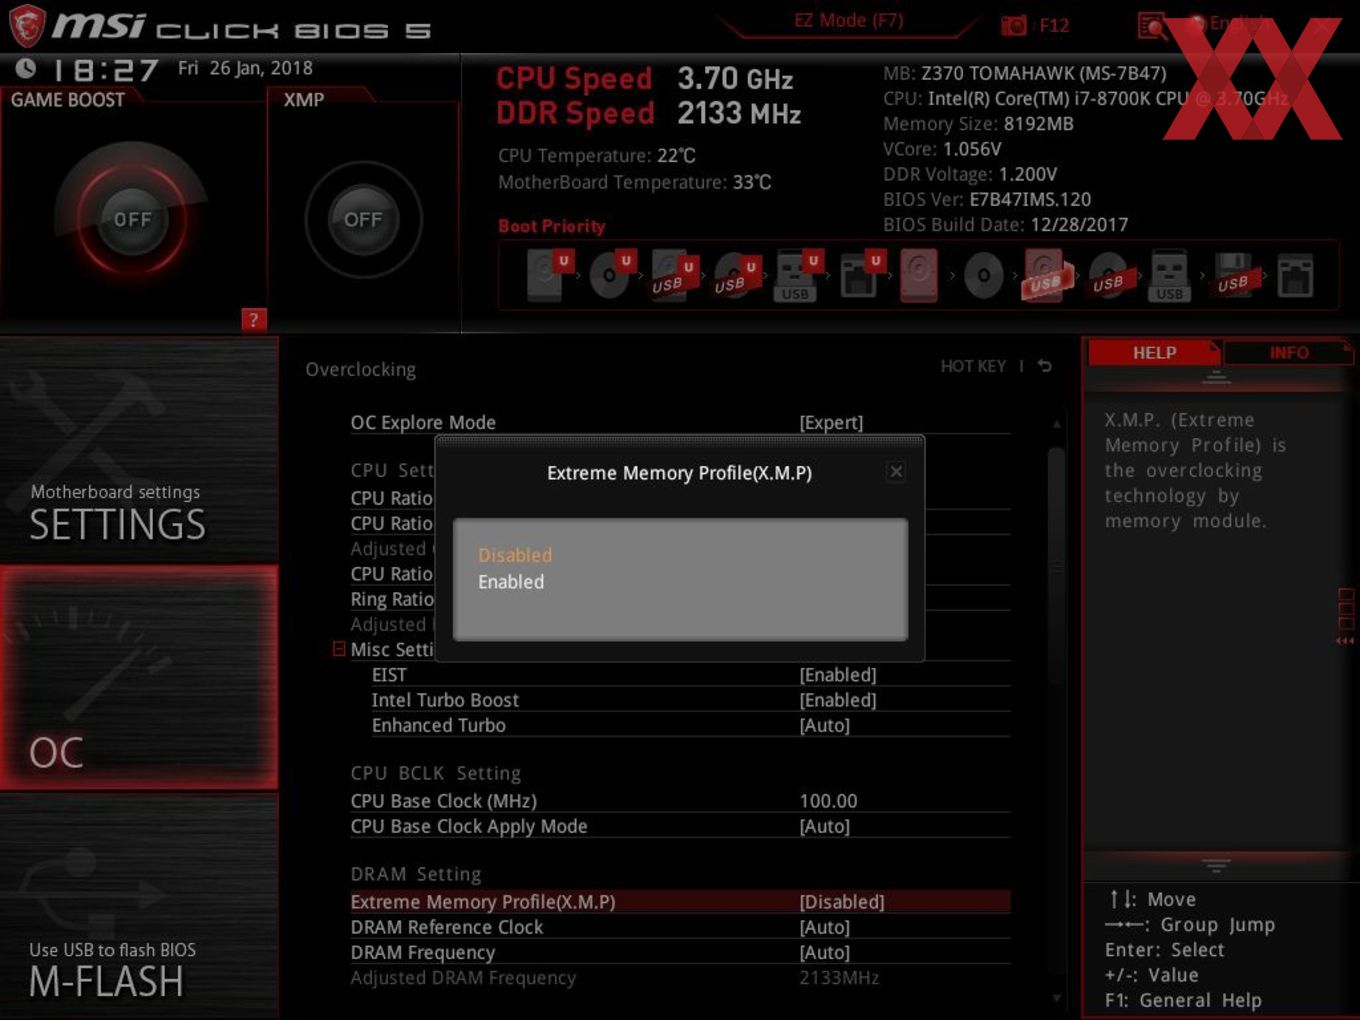
Task: Select the UEFI USB key boot icon
Action: point(797,276)
